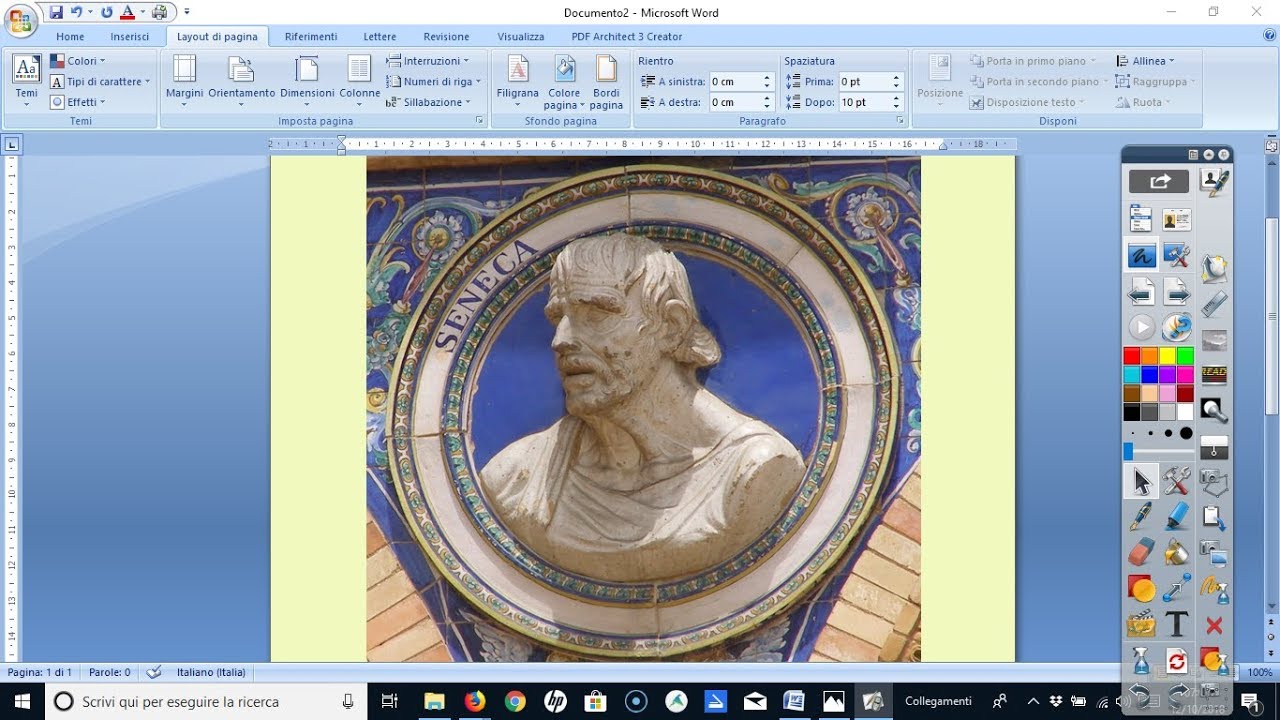Viewport: 1280px width, 720px height.
Task: Click the taskbar search box
Action: (207, 701)
